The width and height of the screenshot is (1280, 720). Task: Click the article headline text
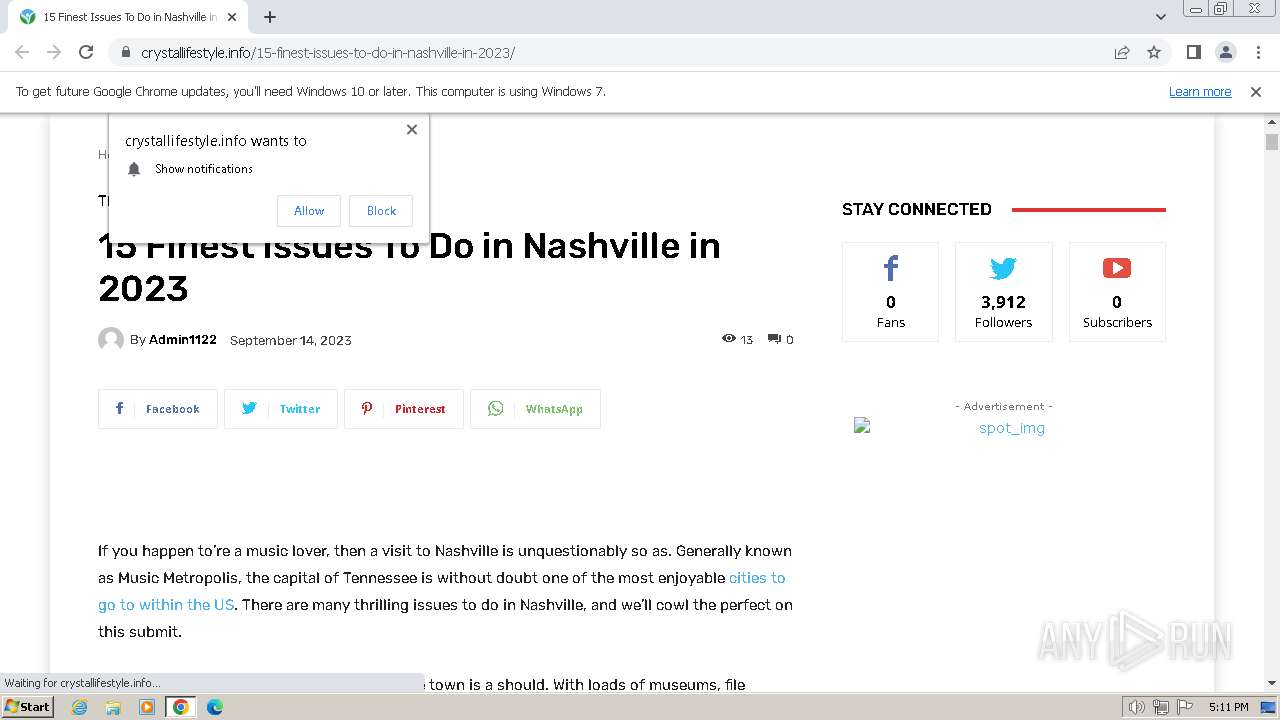[x=409, y=266]
